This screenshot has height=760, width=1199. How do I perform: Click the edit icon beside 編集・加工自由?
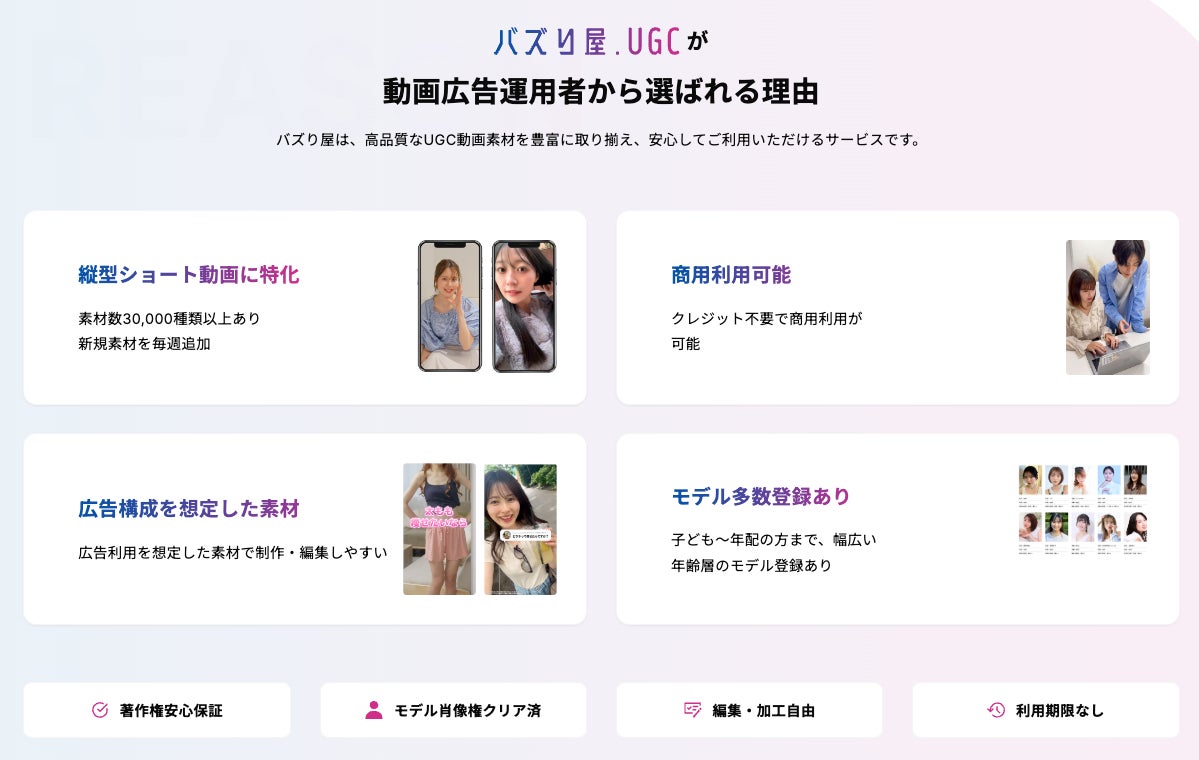coord(692,710)
